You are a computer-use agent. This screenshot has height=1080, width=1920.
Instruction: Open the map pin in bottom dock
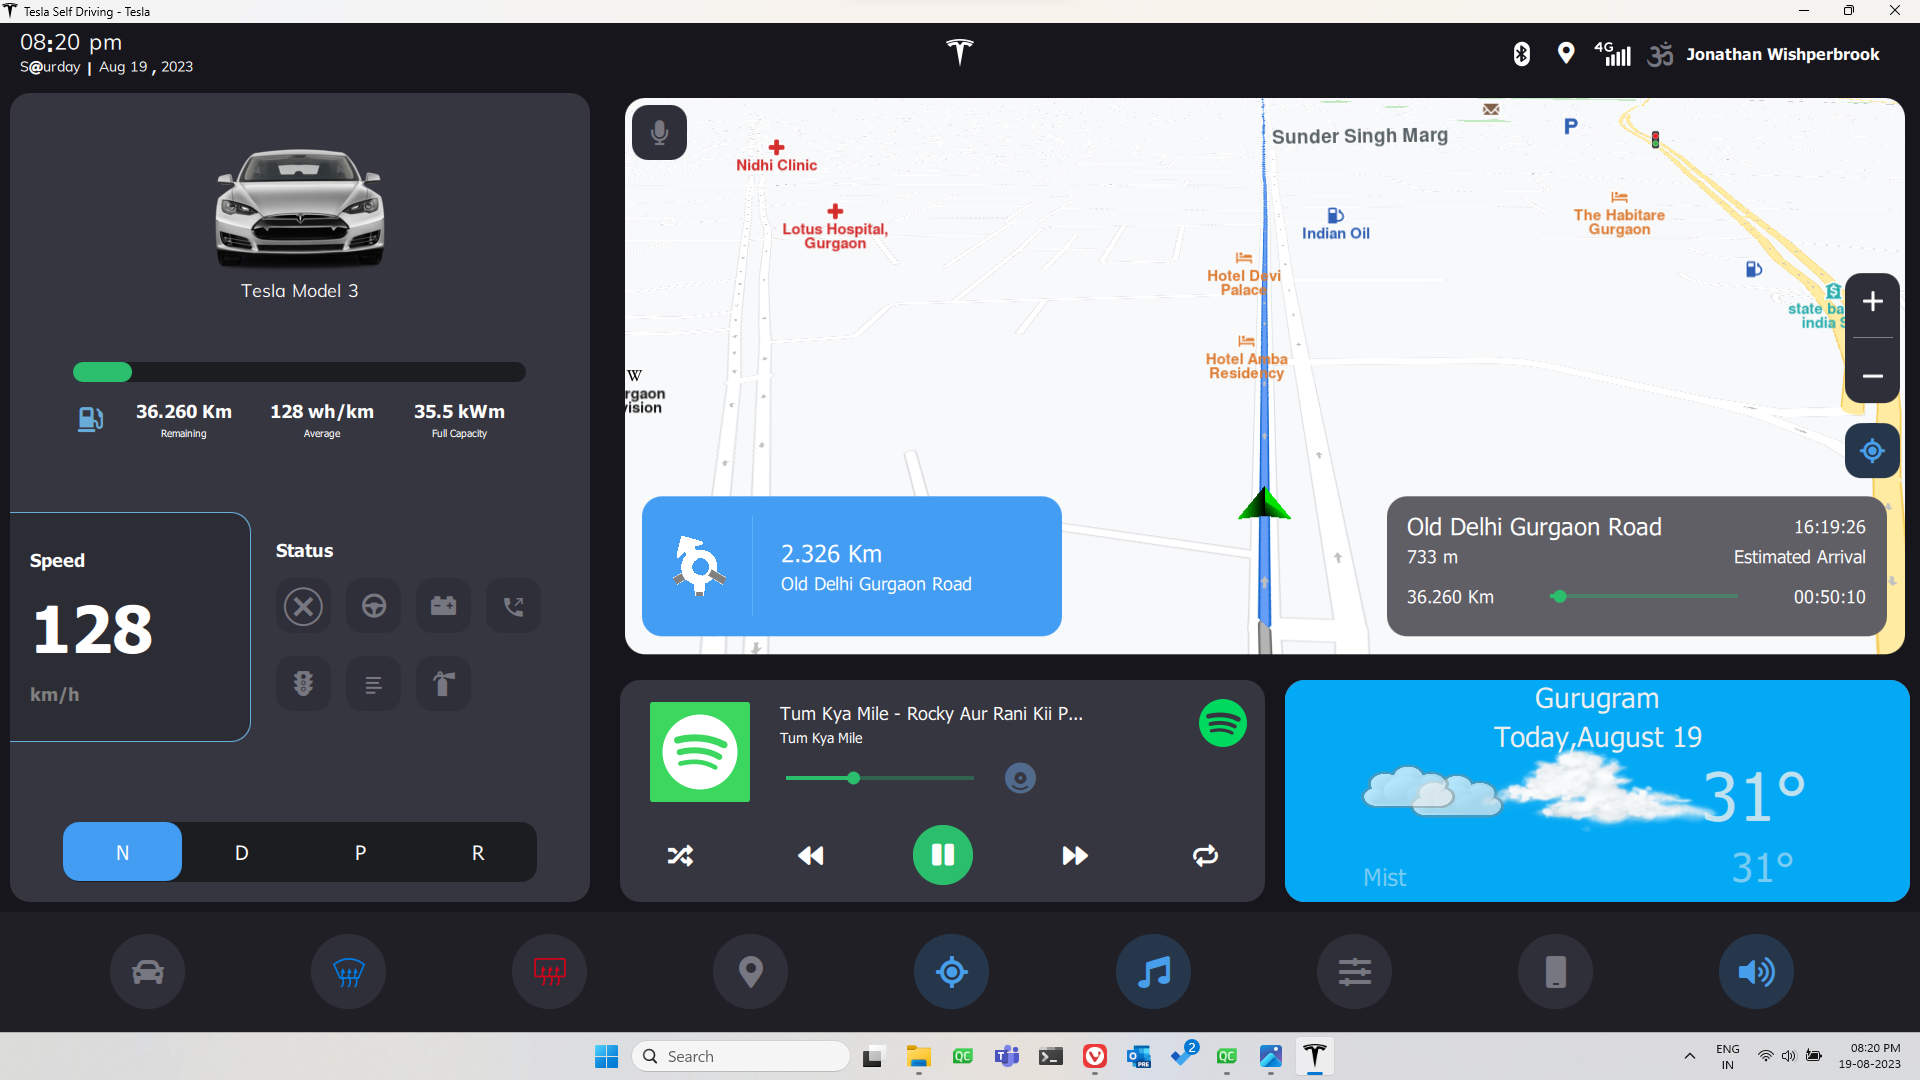[750, 971]
